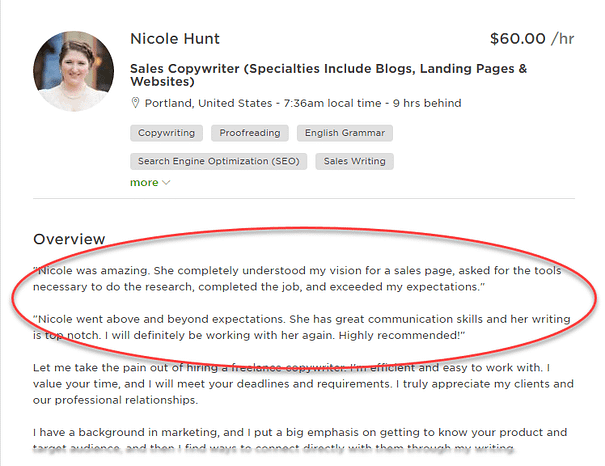This screenshot has height=466, width=605.
Task: Click the location pin icon beside Portland
Action: click(136, 104)
